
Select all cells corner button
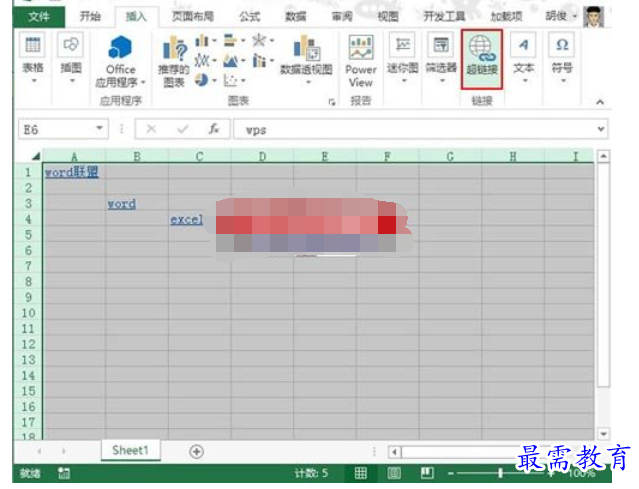point(36,156)
